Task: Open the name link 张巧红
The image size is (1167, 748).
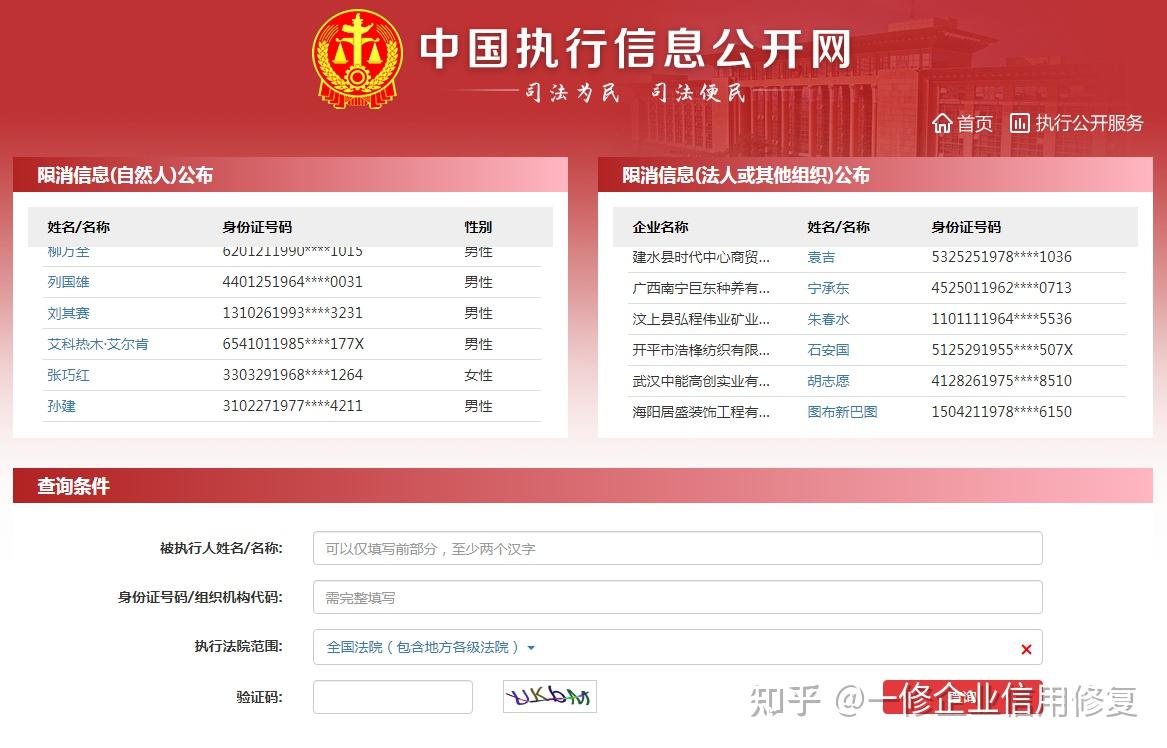Action: click(69, 375)
